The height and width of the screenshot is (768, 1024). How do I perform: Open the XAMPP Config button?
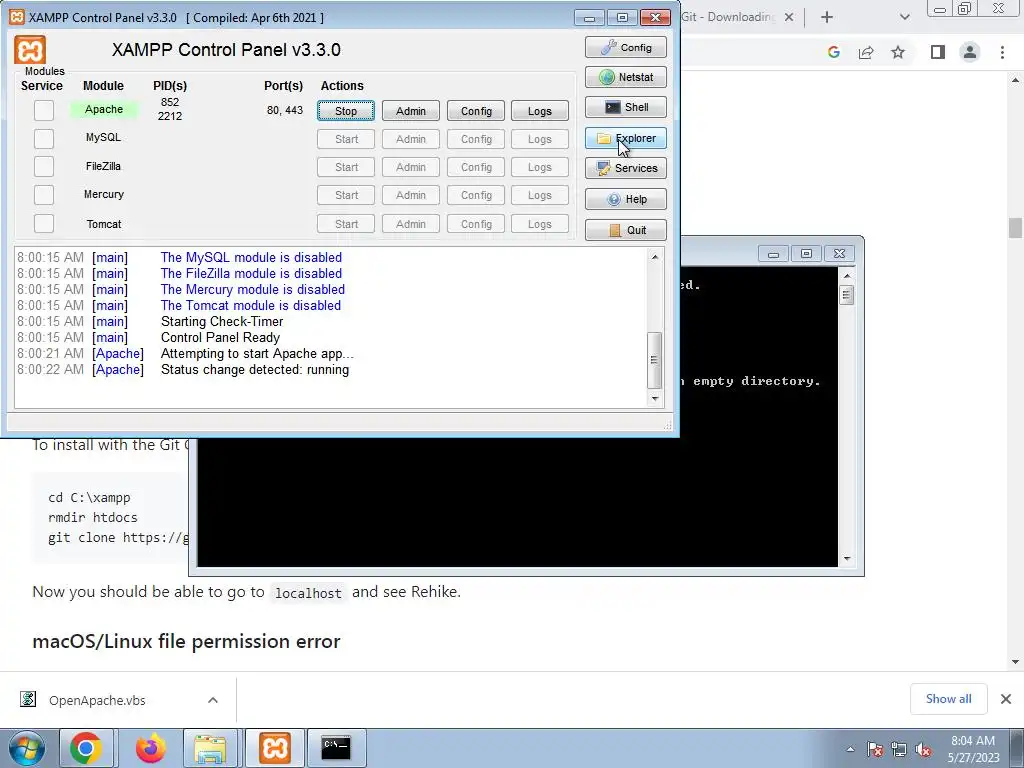coord(626,48)
